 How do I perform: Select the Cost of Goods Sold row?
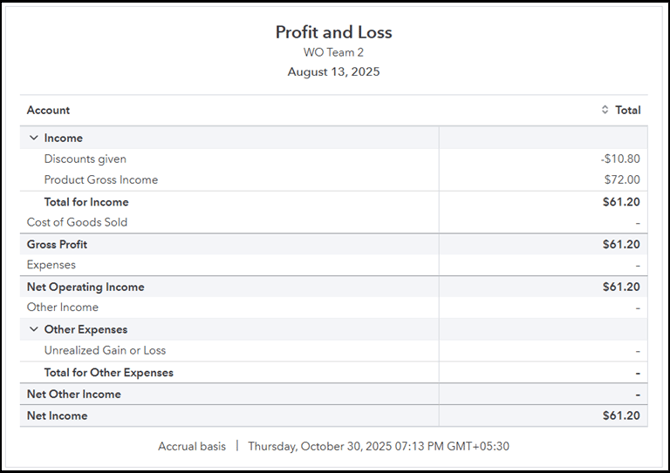coord(77,222)
